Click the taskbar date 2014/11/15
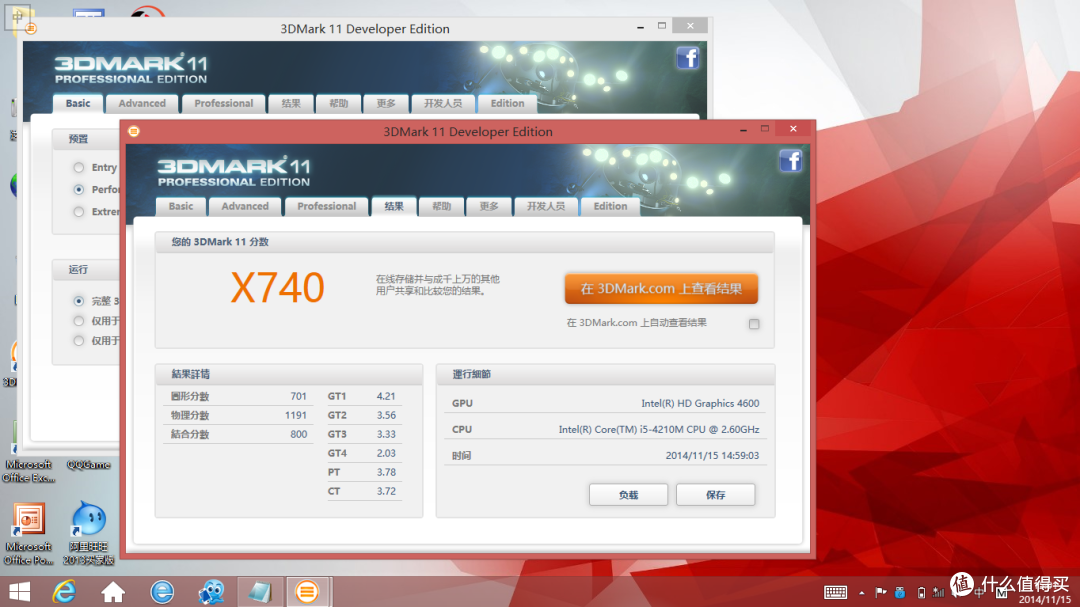Screen dimensions: 1080x607 coord(1044,600)
